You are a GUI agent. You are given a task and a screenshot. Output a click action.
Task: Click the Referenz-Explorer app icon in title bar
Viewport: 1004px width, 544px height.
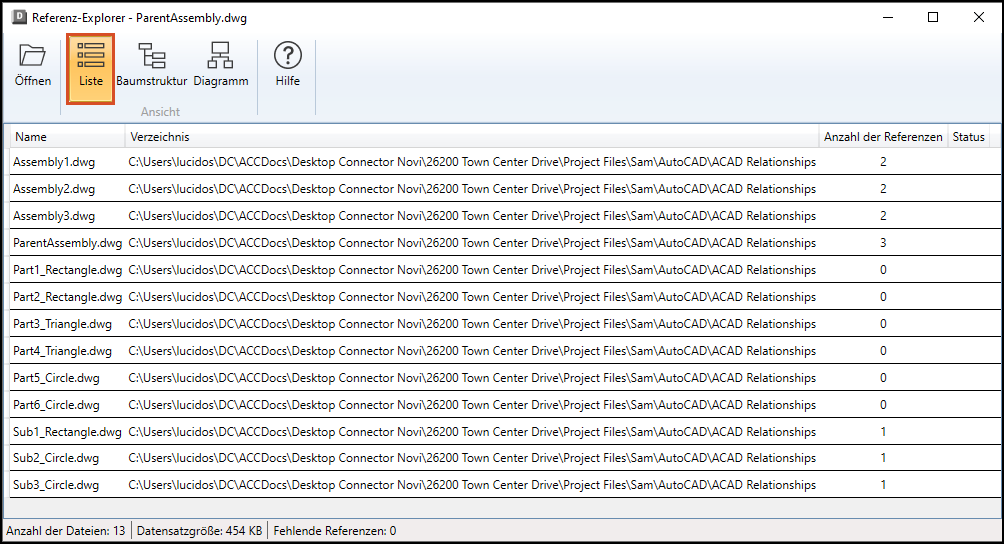pos(20,17)
